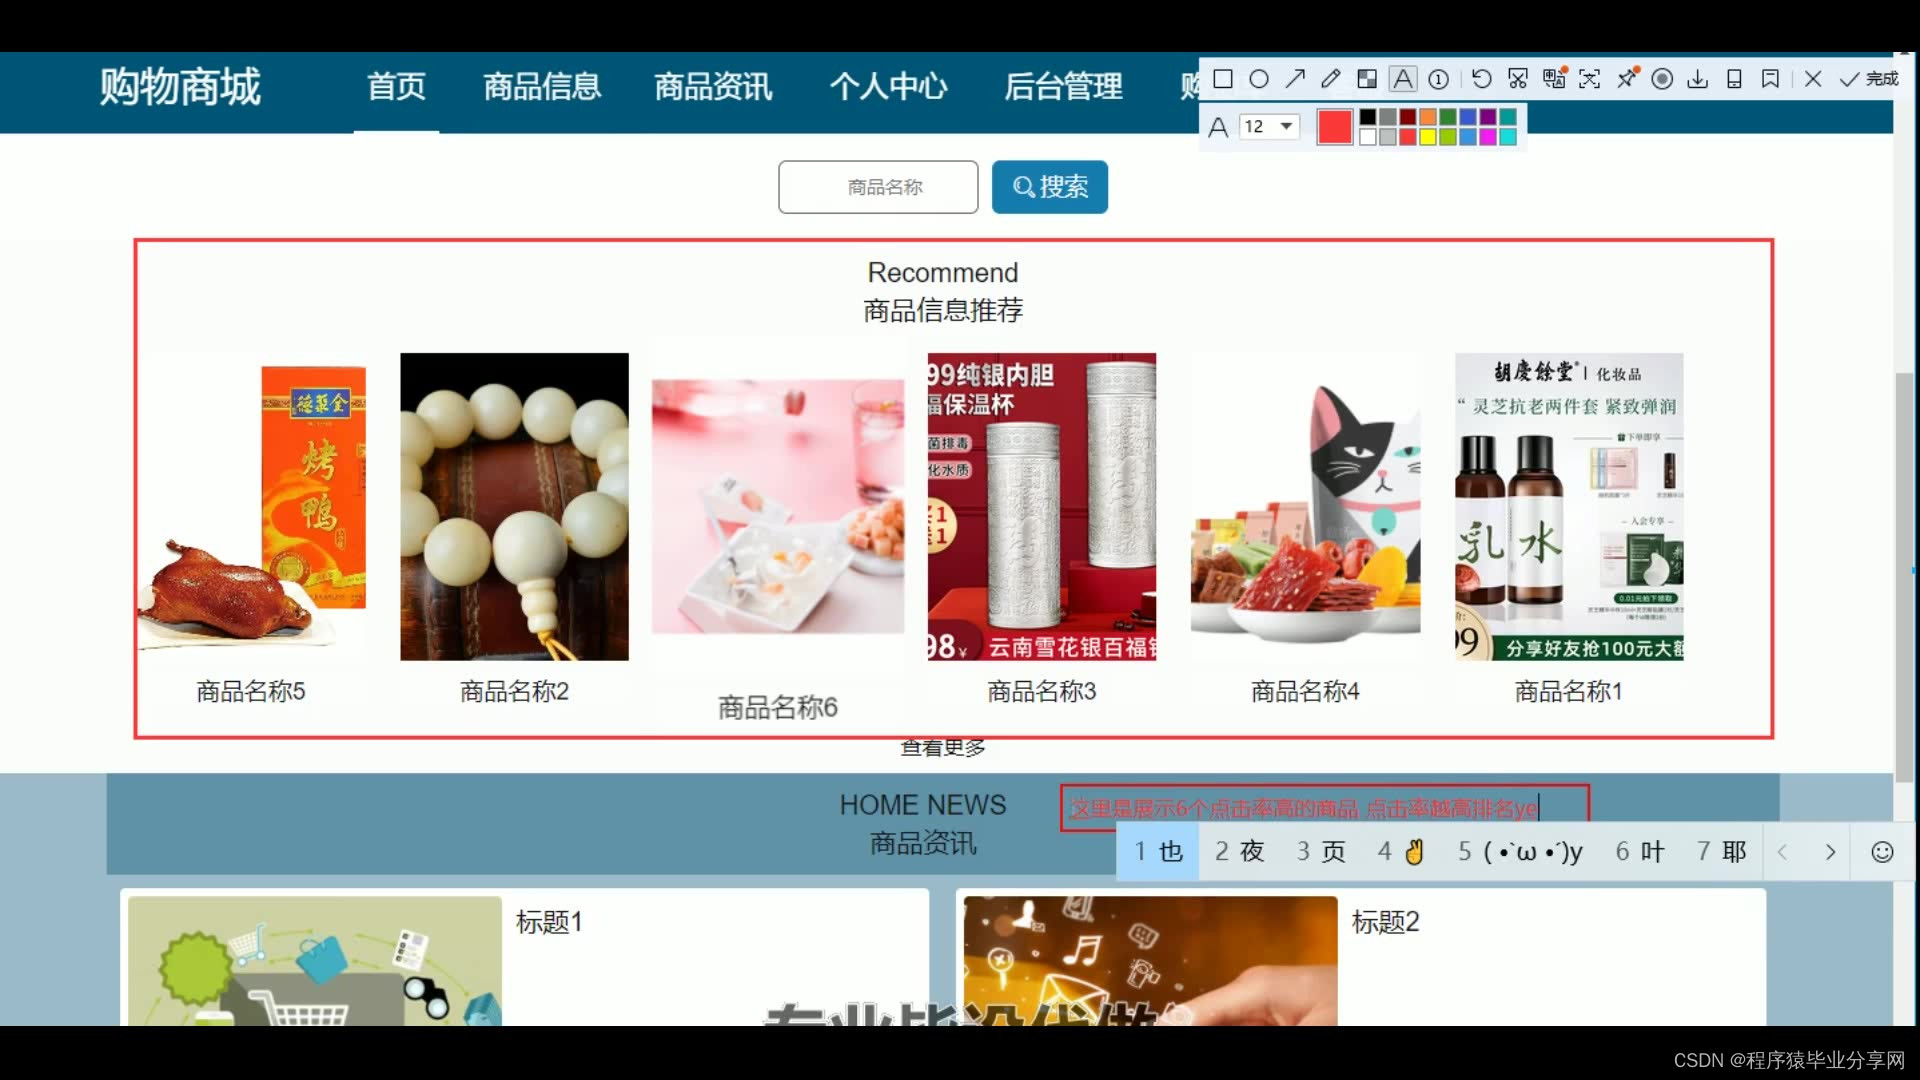This screenshot has width=1920, height=1080.
Task: Click the 商品名称 search input field
Action: click(x=878, y=187)
